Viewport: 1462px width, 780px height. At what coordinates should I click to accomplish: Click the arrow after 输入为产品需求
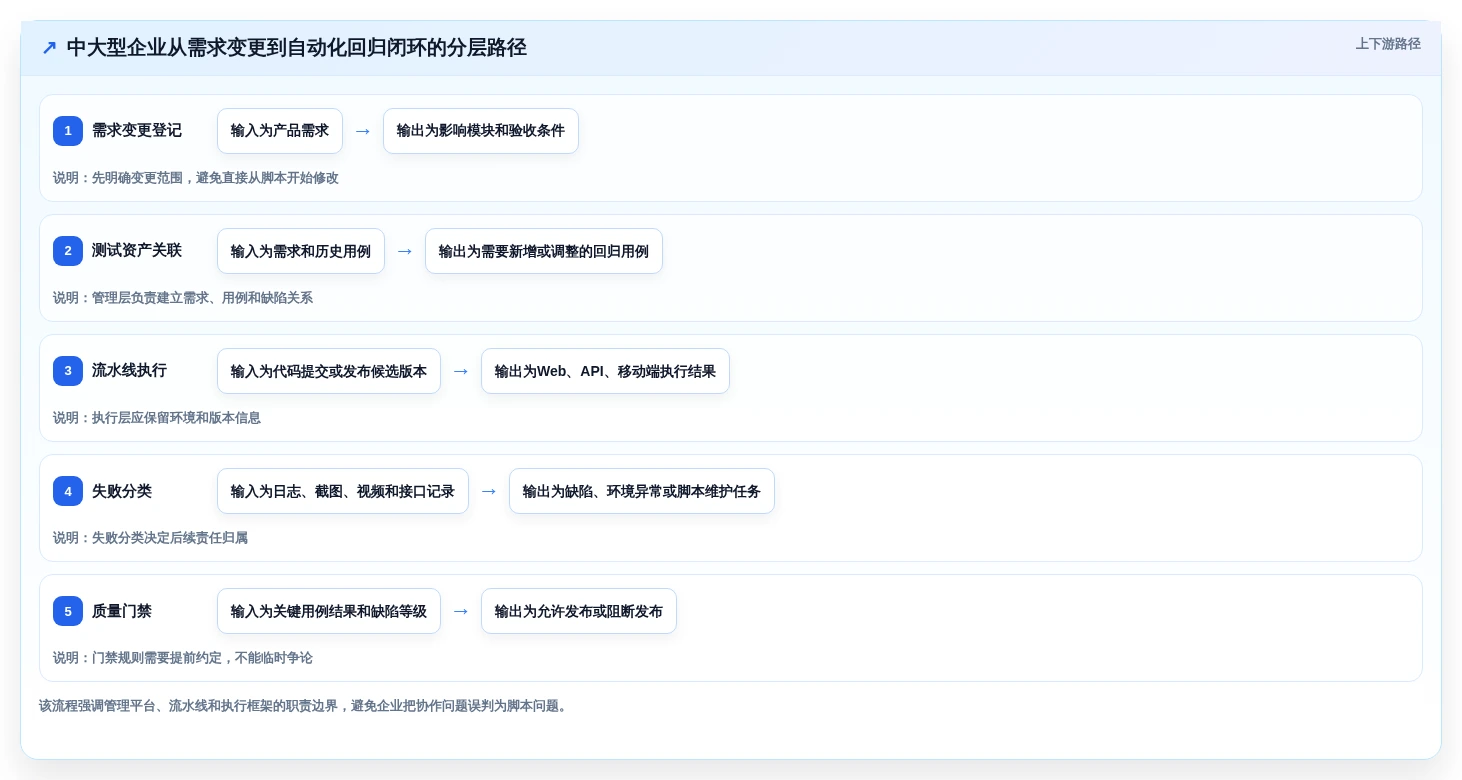pos(363,131)
